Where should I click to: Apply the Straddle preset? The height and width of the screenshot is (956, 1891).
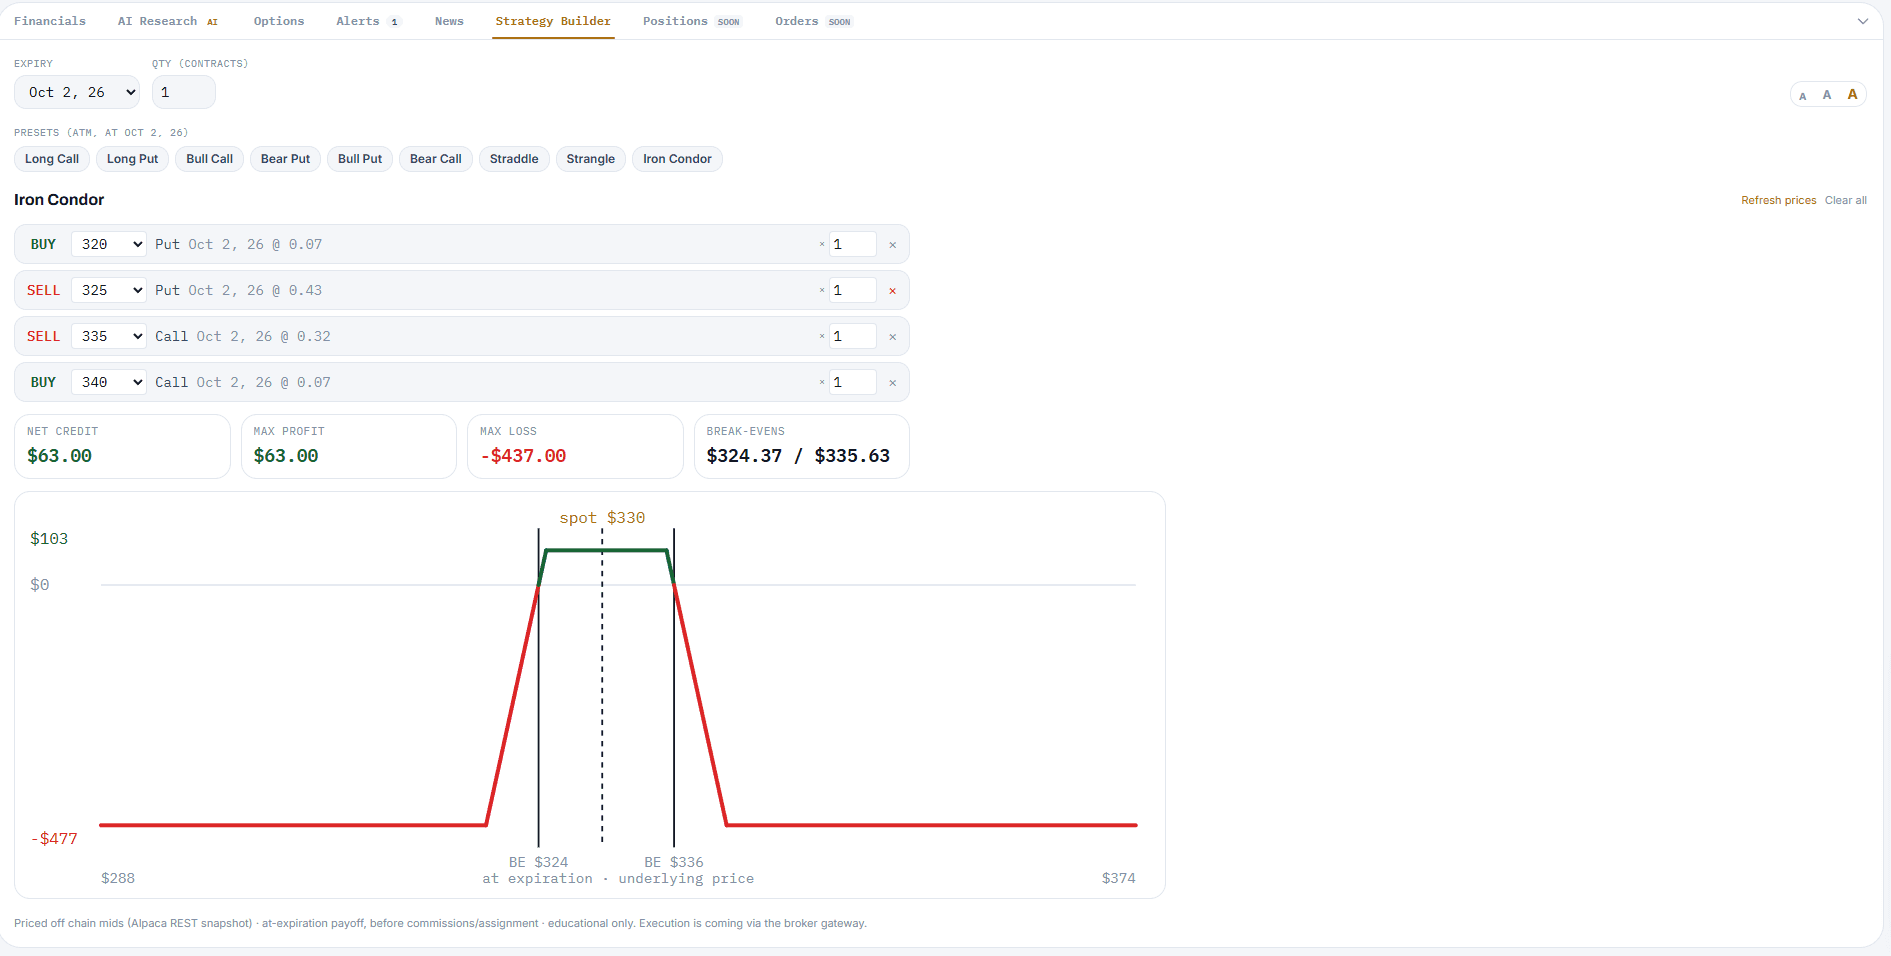click(514, 159)
